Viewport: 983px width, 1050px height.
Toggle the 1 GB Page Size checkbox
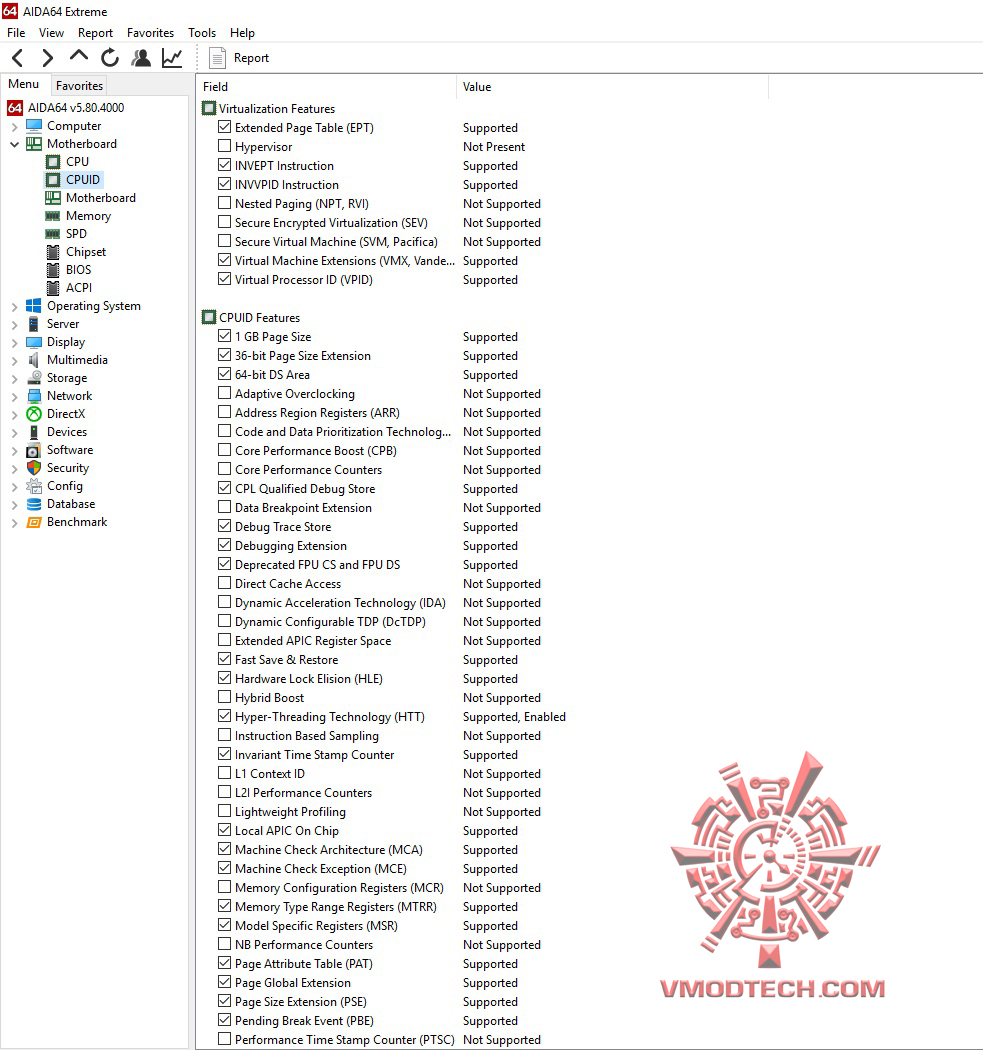(x=224, y=335)
